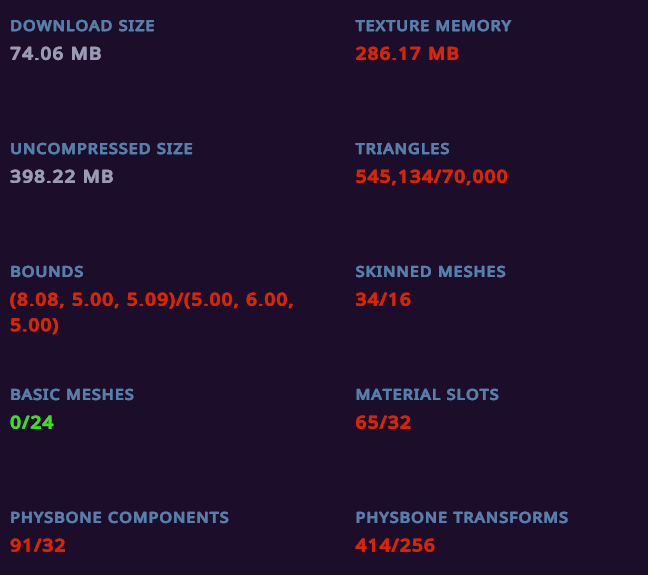Click the Download Size label
The image size is (648, 575).
point(82,26)
